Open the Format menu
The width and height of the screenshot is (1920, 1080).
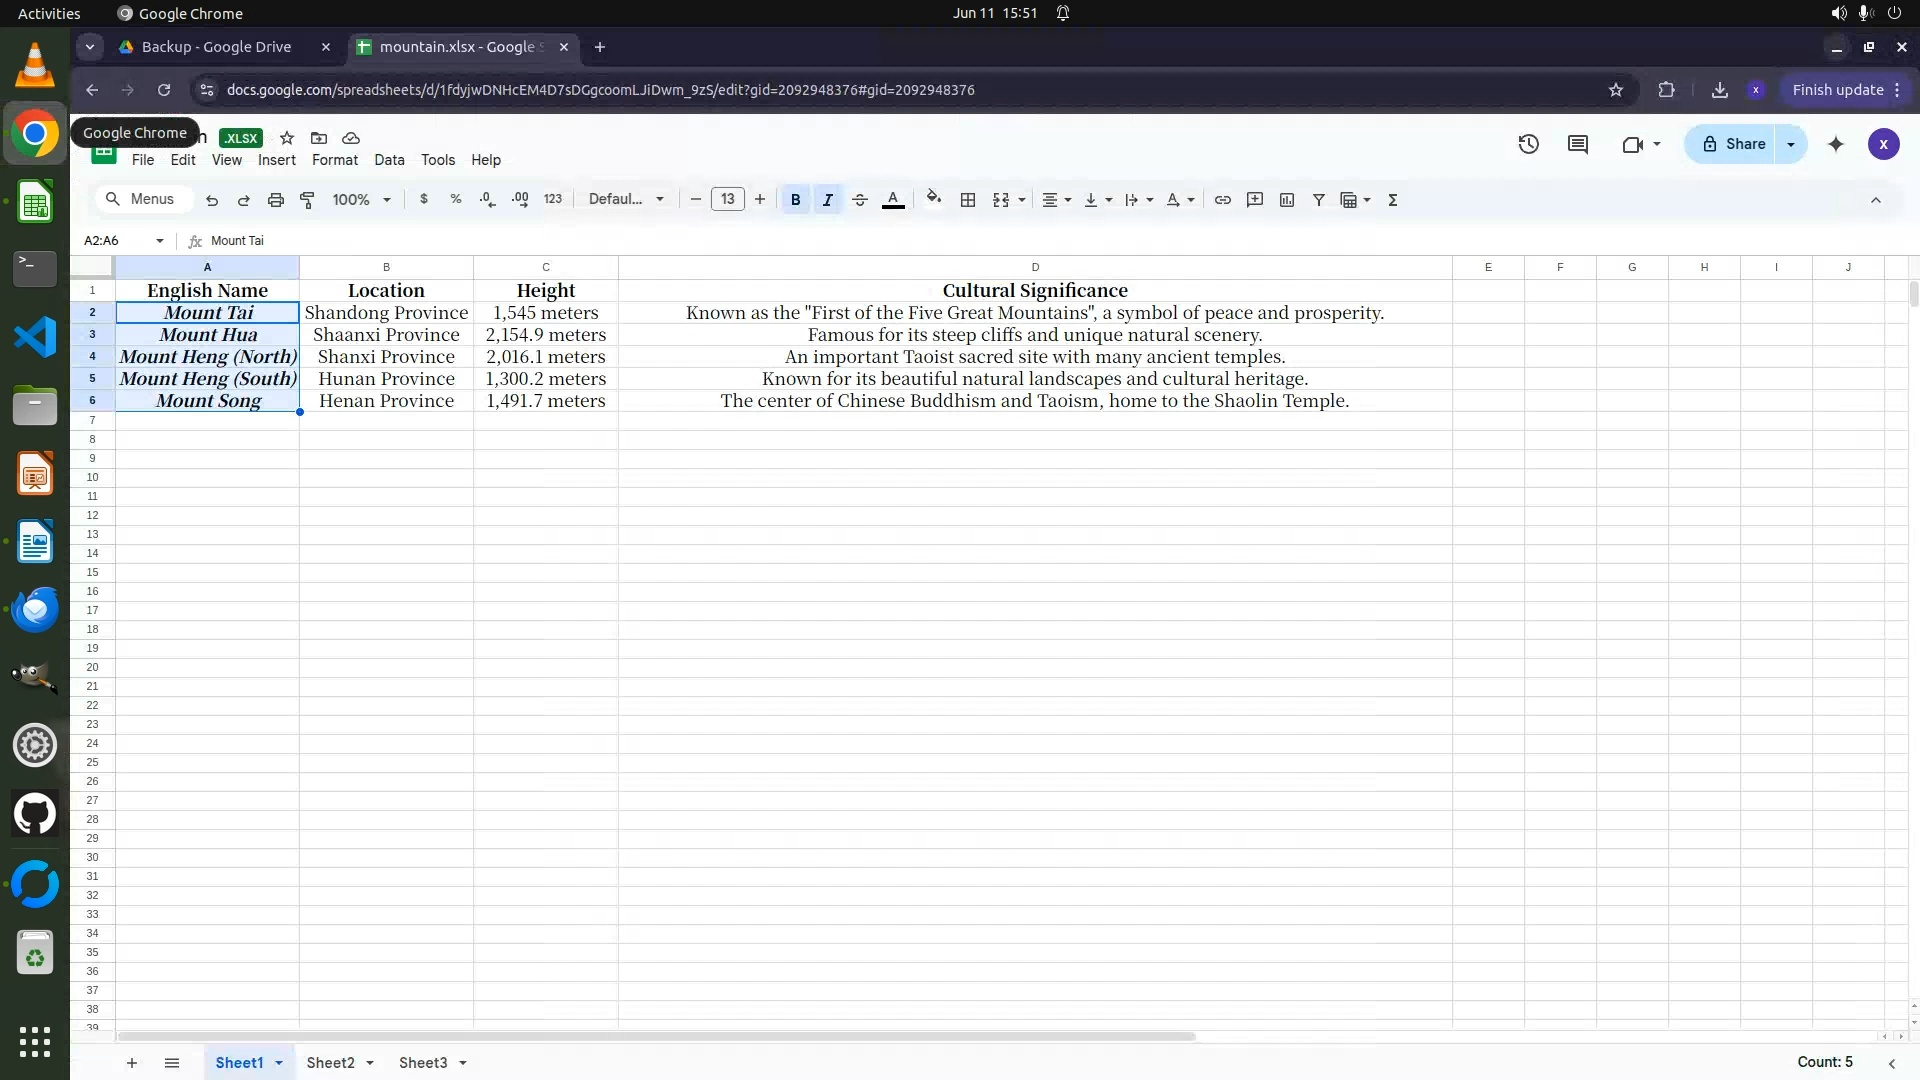pyautogui.click(x=334, y=160)
